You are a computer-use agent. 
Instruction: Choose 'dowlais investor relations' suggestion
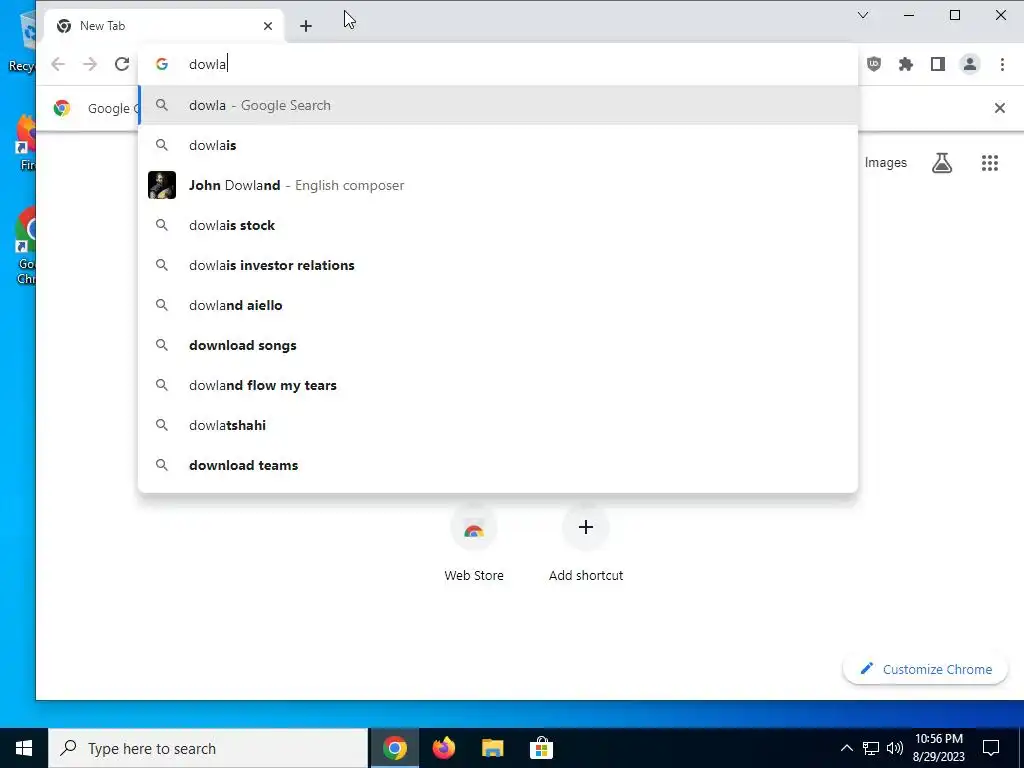pos(498,265)
